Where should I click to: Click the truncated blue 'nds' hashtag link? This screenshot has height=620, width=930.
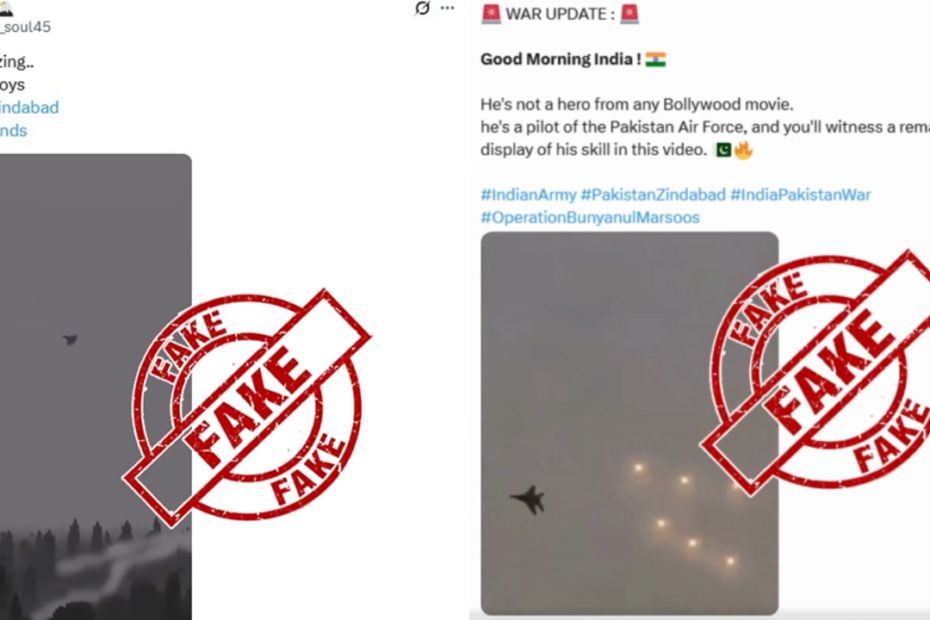[x=14, y=131]
